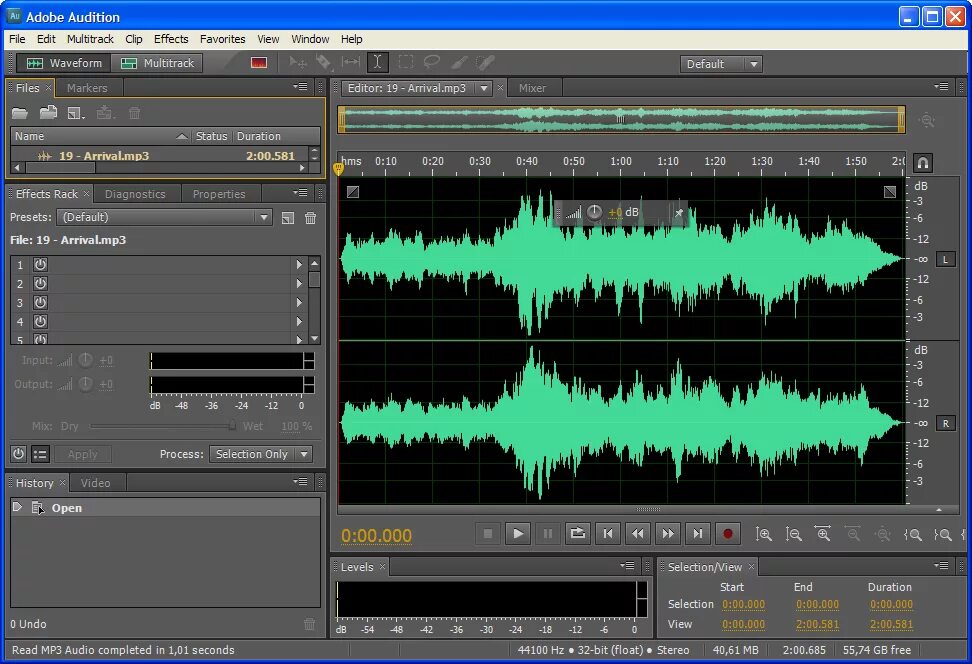Toggle power for effect slot 3
This screenshot has height=664, width=972.
click(x=40, y=303)
